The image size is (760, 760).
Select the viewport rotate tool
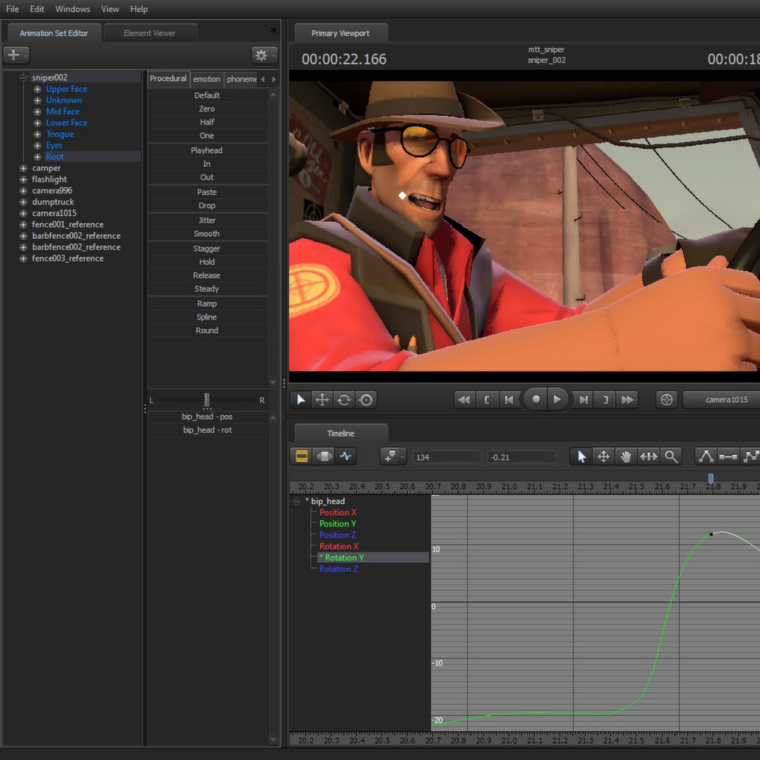[344, 400]
